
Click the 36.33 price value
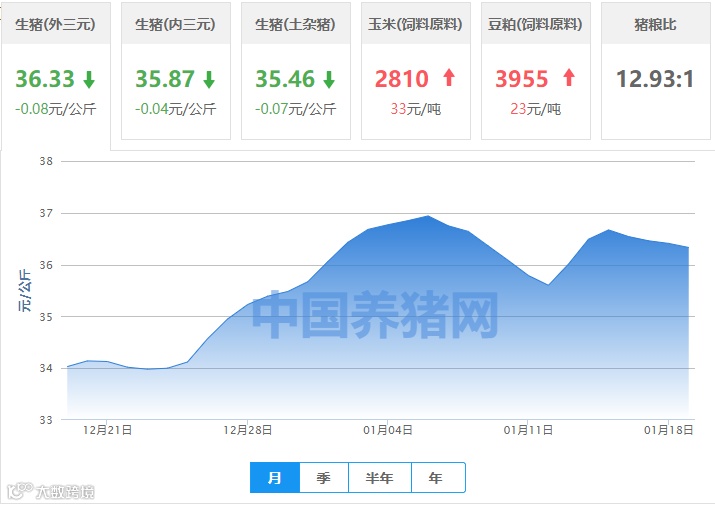tap(45, 79)
